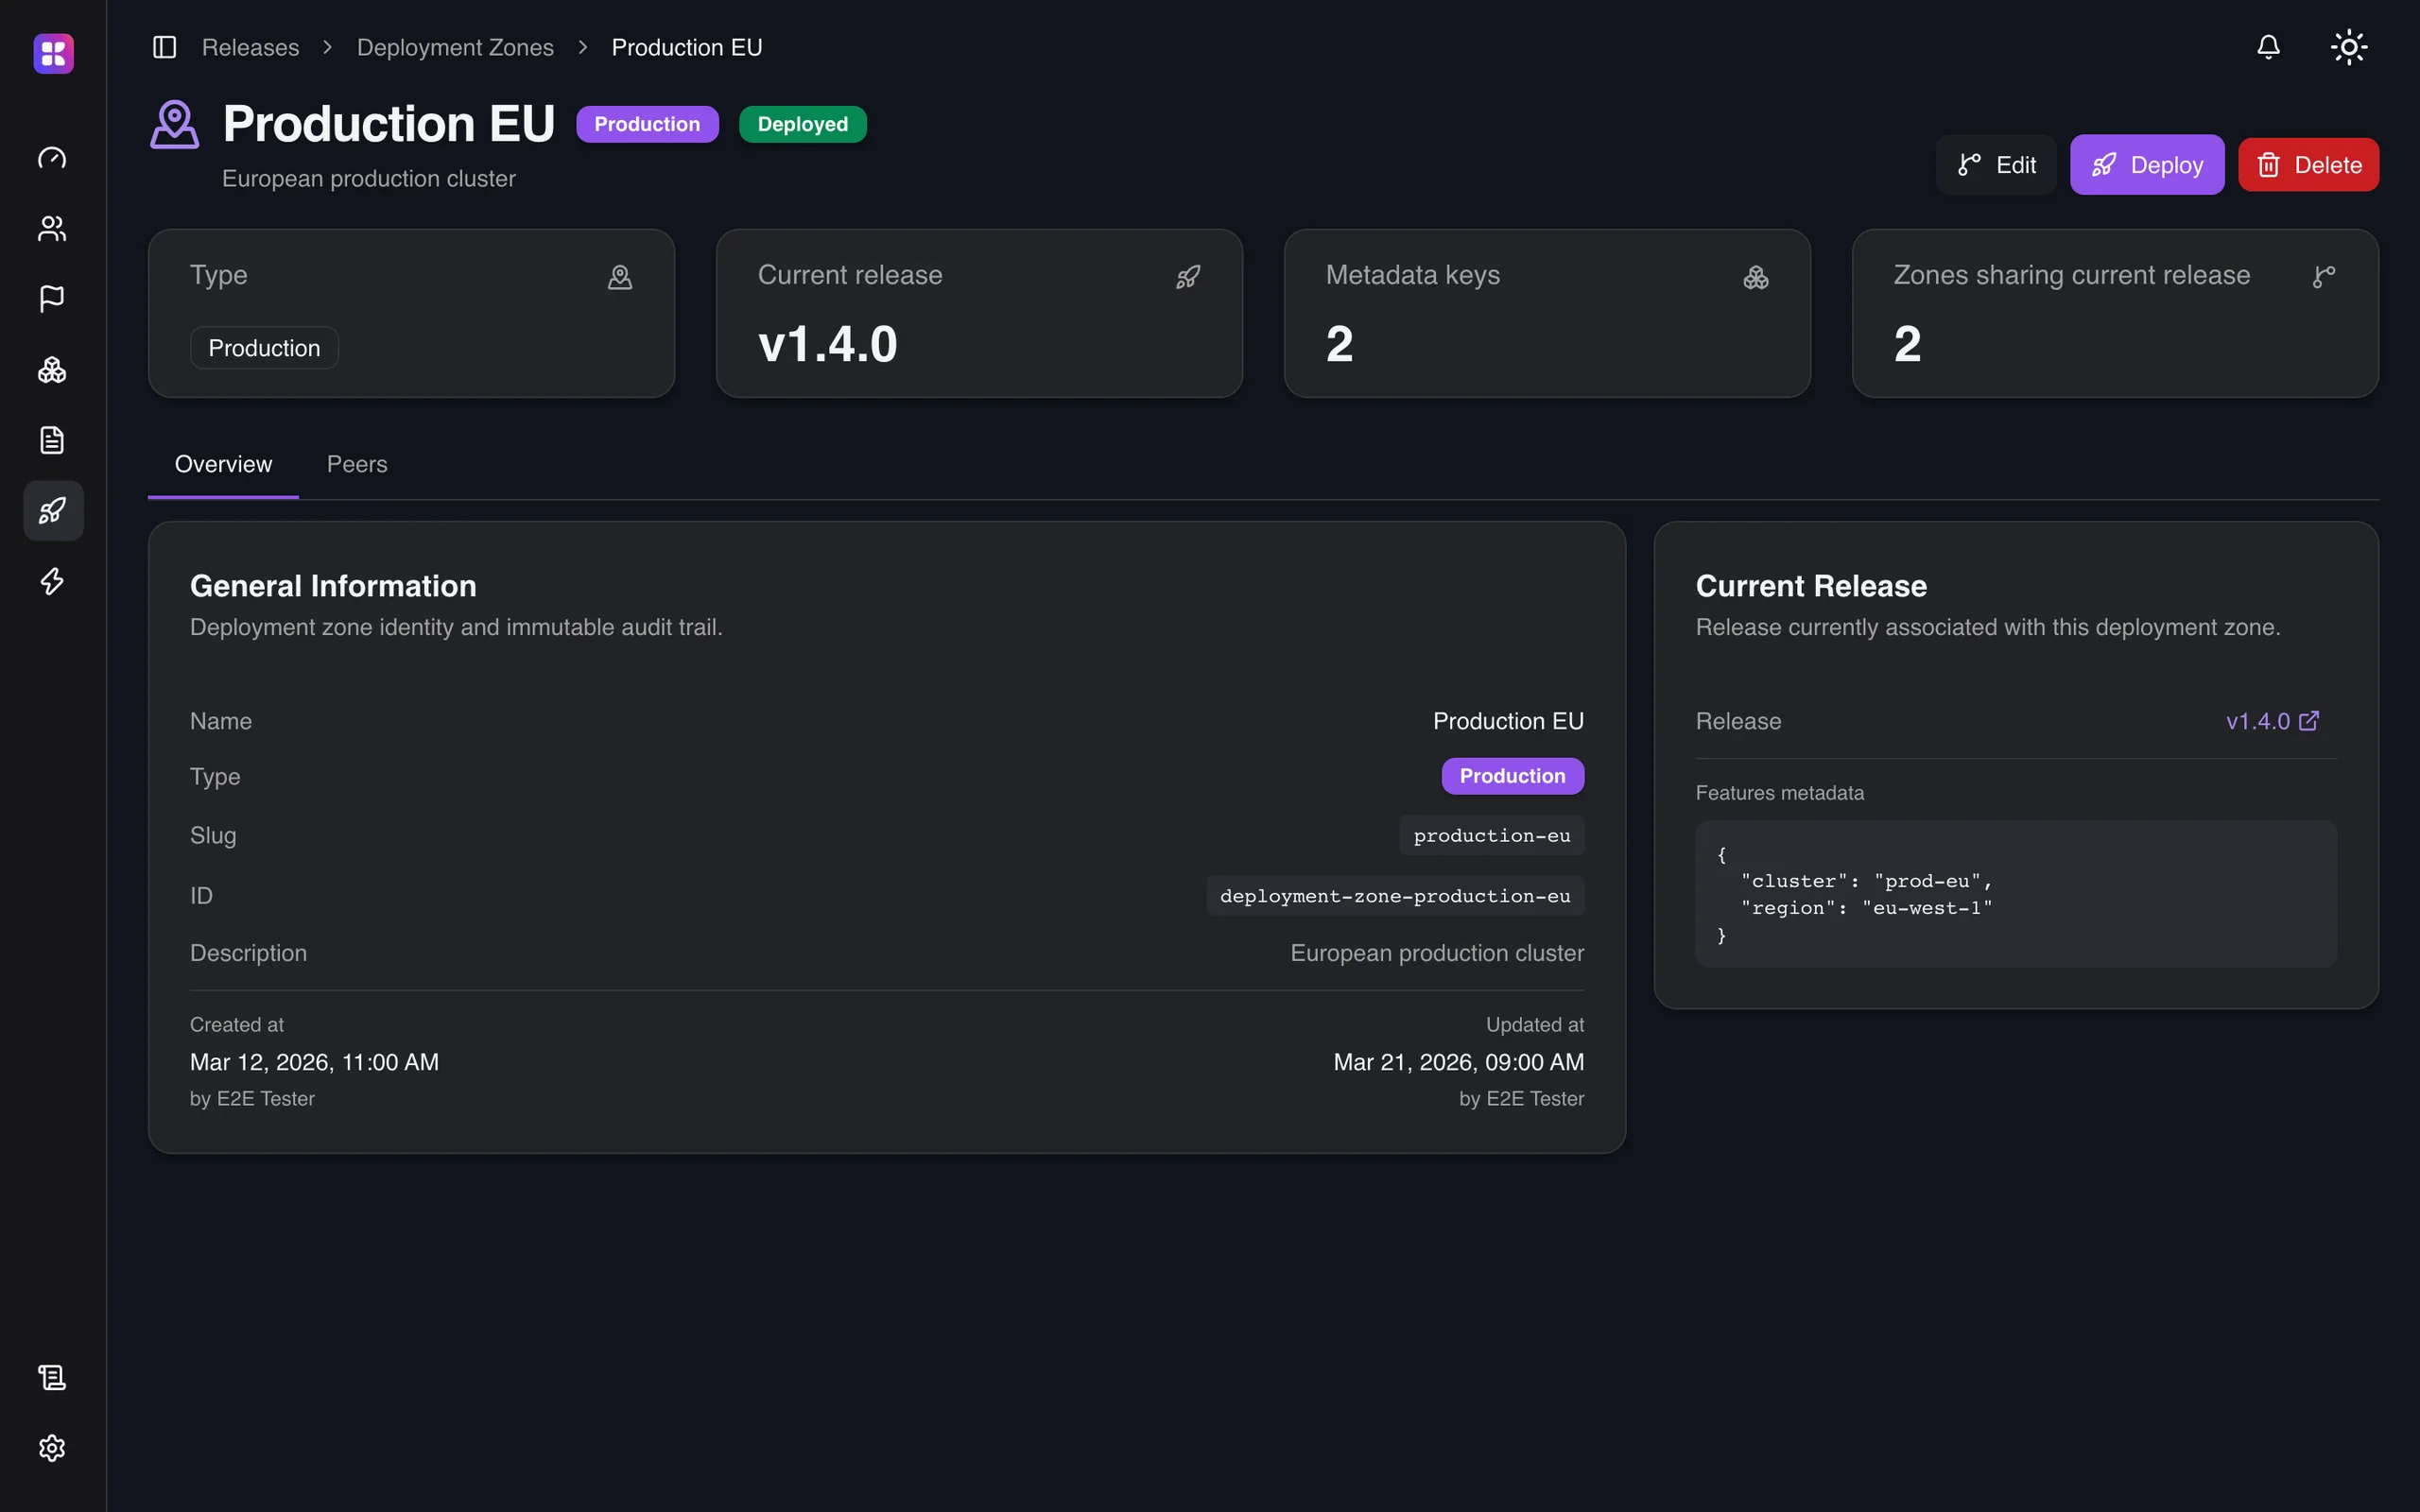Click the Mar 21, 2026, 09:00 AM timestamp
Viewport: 2420px width, 1512px height.
click(x=1459, y=1062)
